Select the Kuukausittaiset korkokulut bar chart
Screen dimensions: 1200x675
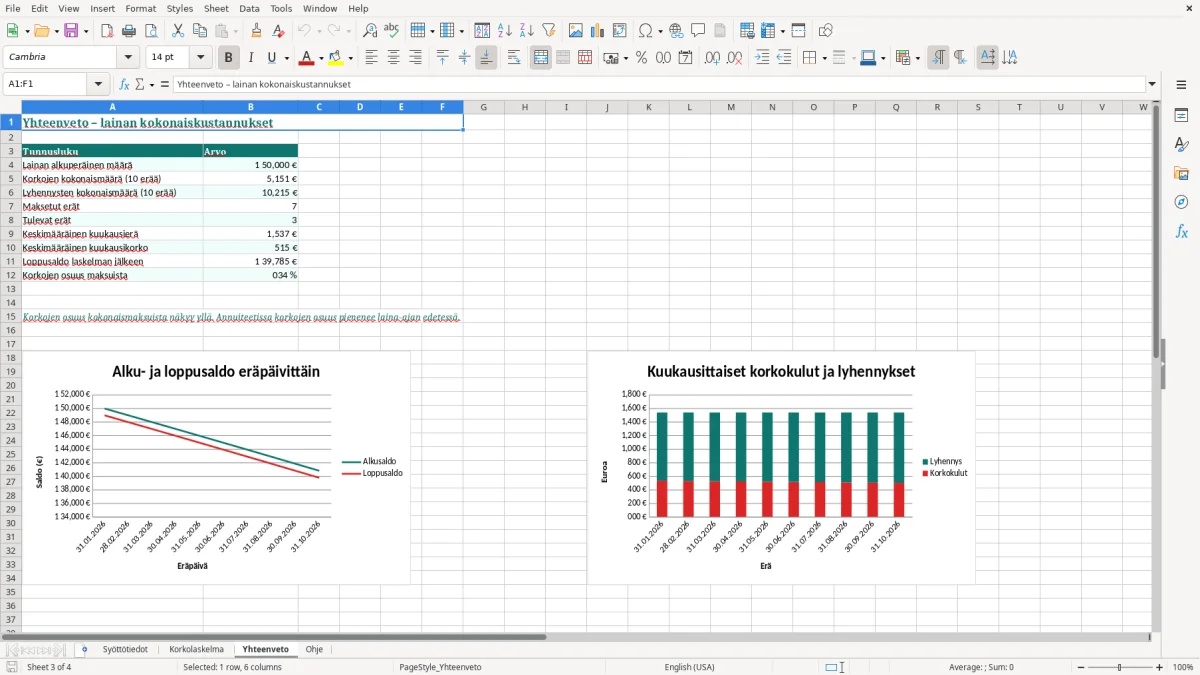coord(781,467)
